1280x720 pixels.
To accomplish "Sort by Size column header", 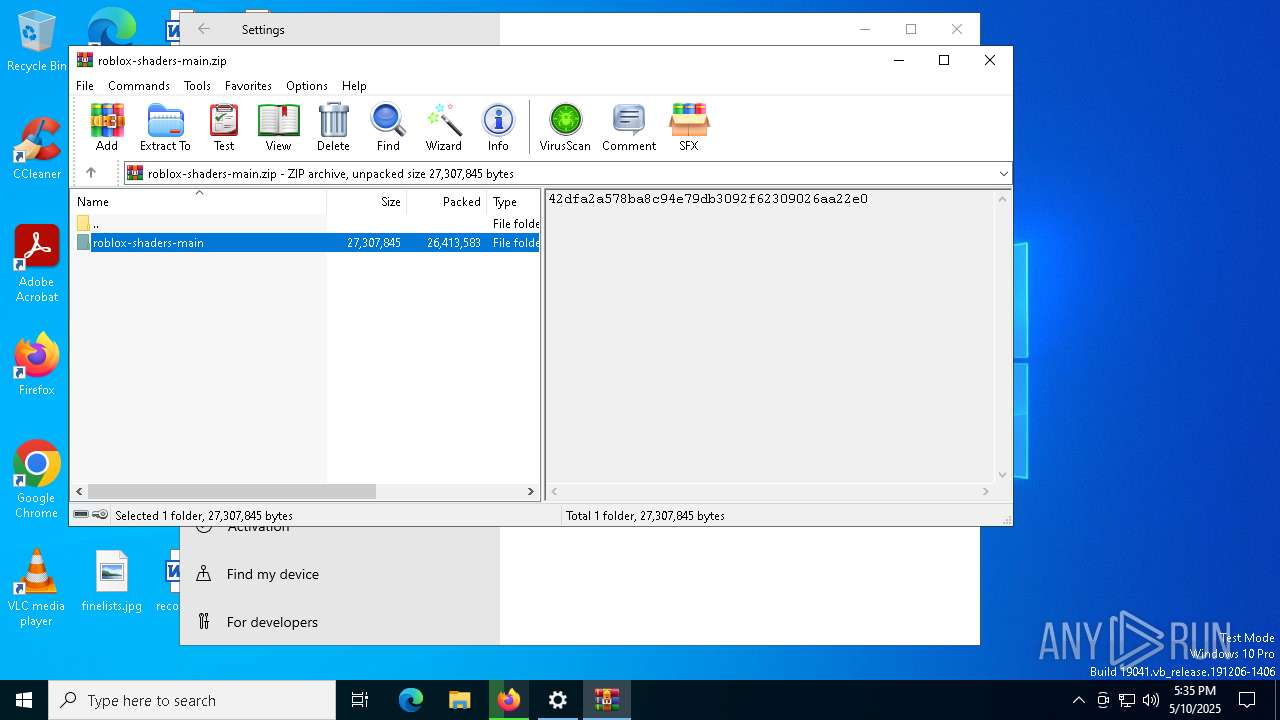I will [366, 202].
